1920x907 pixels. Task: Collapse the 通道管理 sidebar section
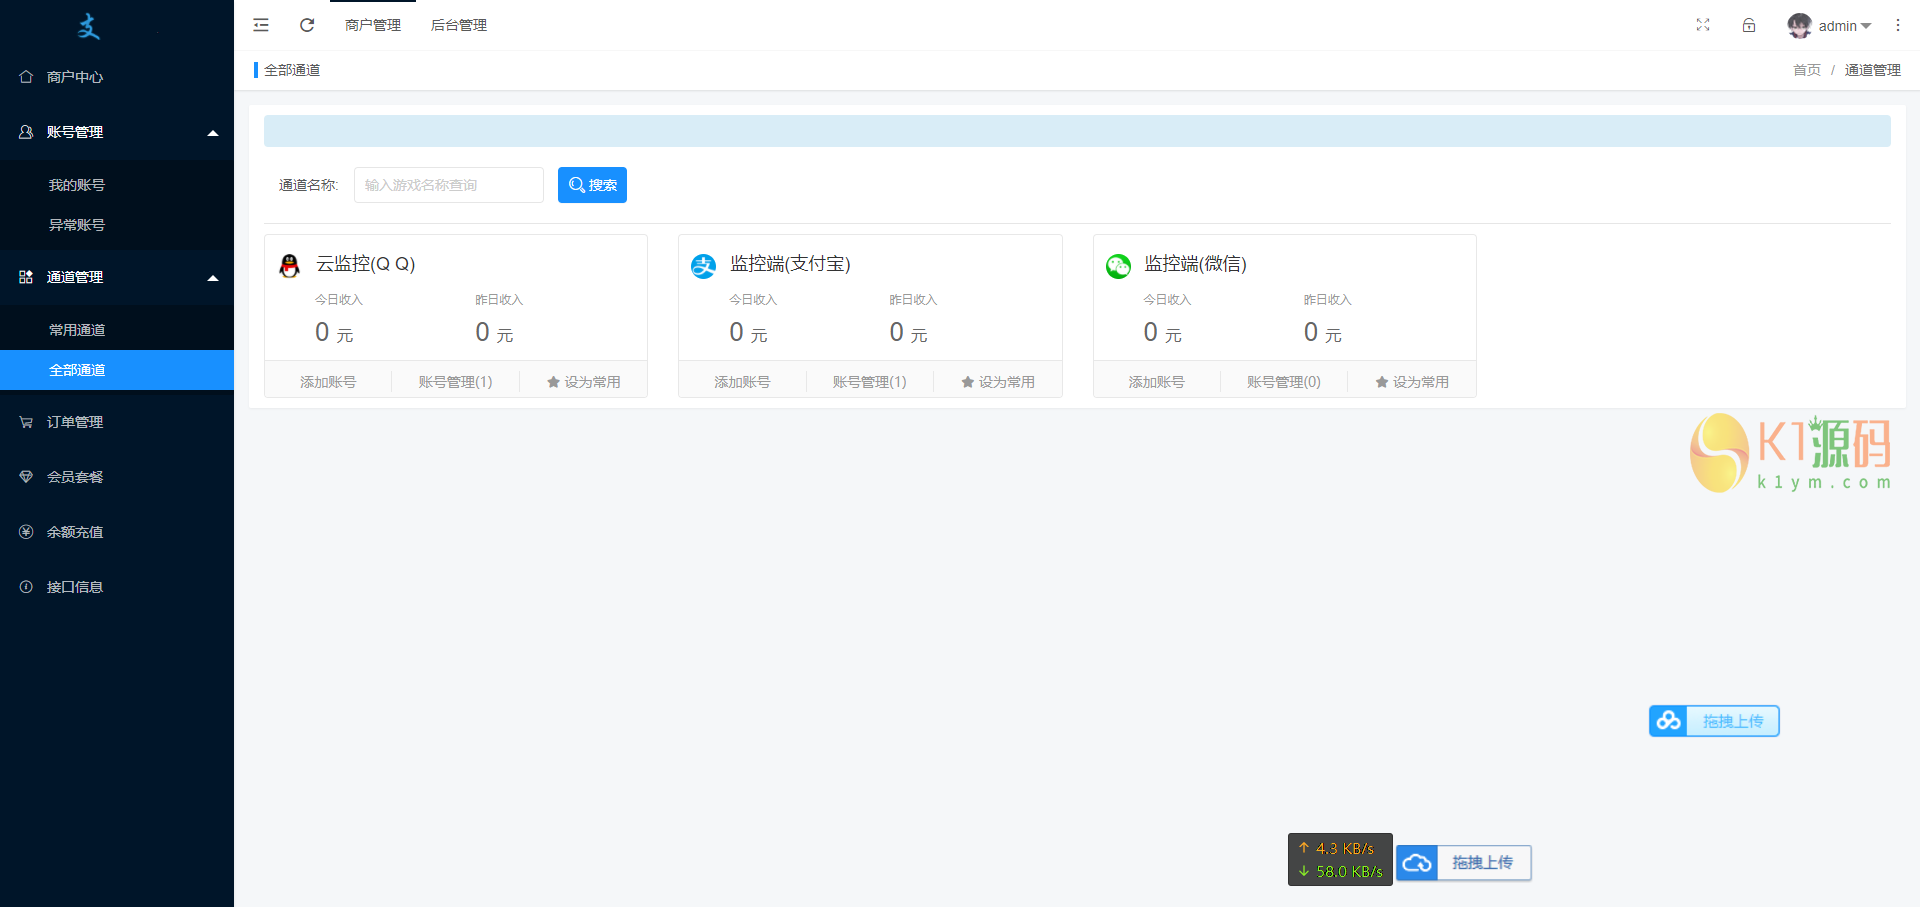click(x=117, y=277)
